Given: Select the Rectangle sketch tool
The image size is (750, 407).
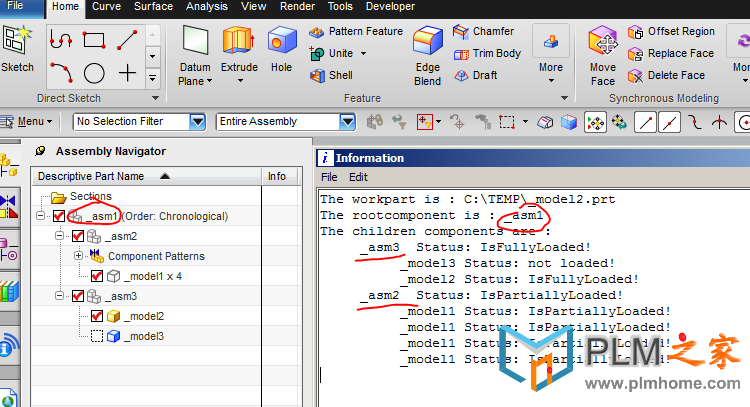Looking at the screenshot, I should point(94,40).
